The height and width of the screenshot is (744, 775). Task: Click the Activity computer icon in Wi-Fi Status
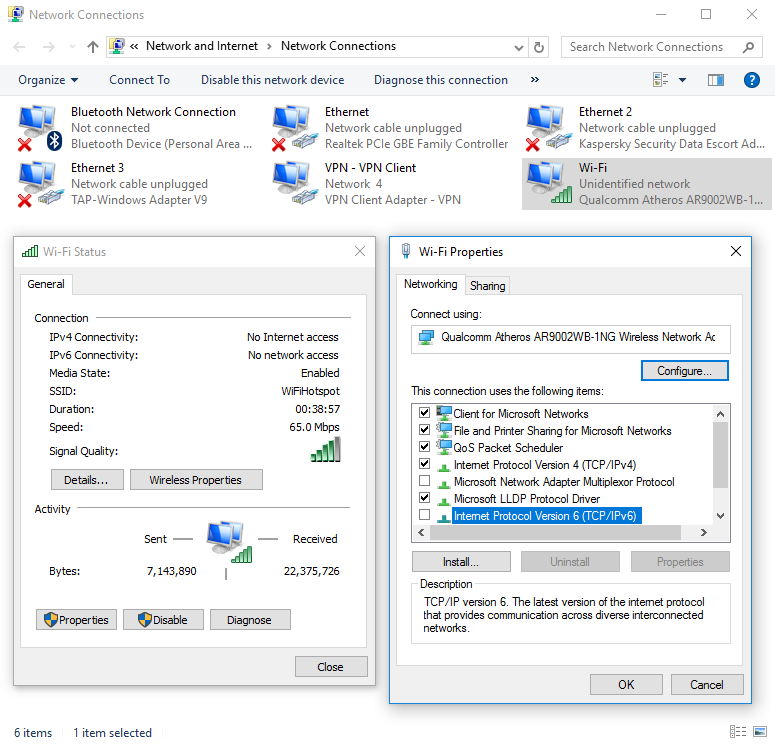coord(230,541)
